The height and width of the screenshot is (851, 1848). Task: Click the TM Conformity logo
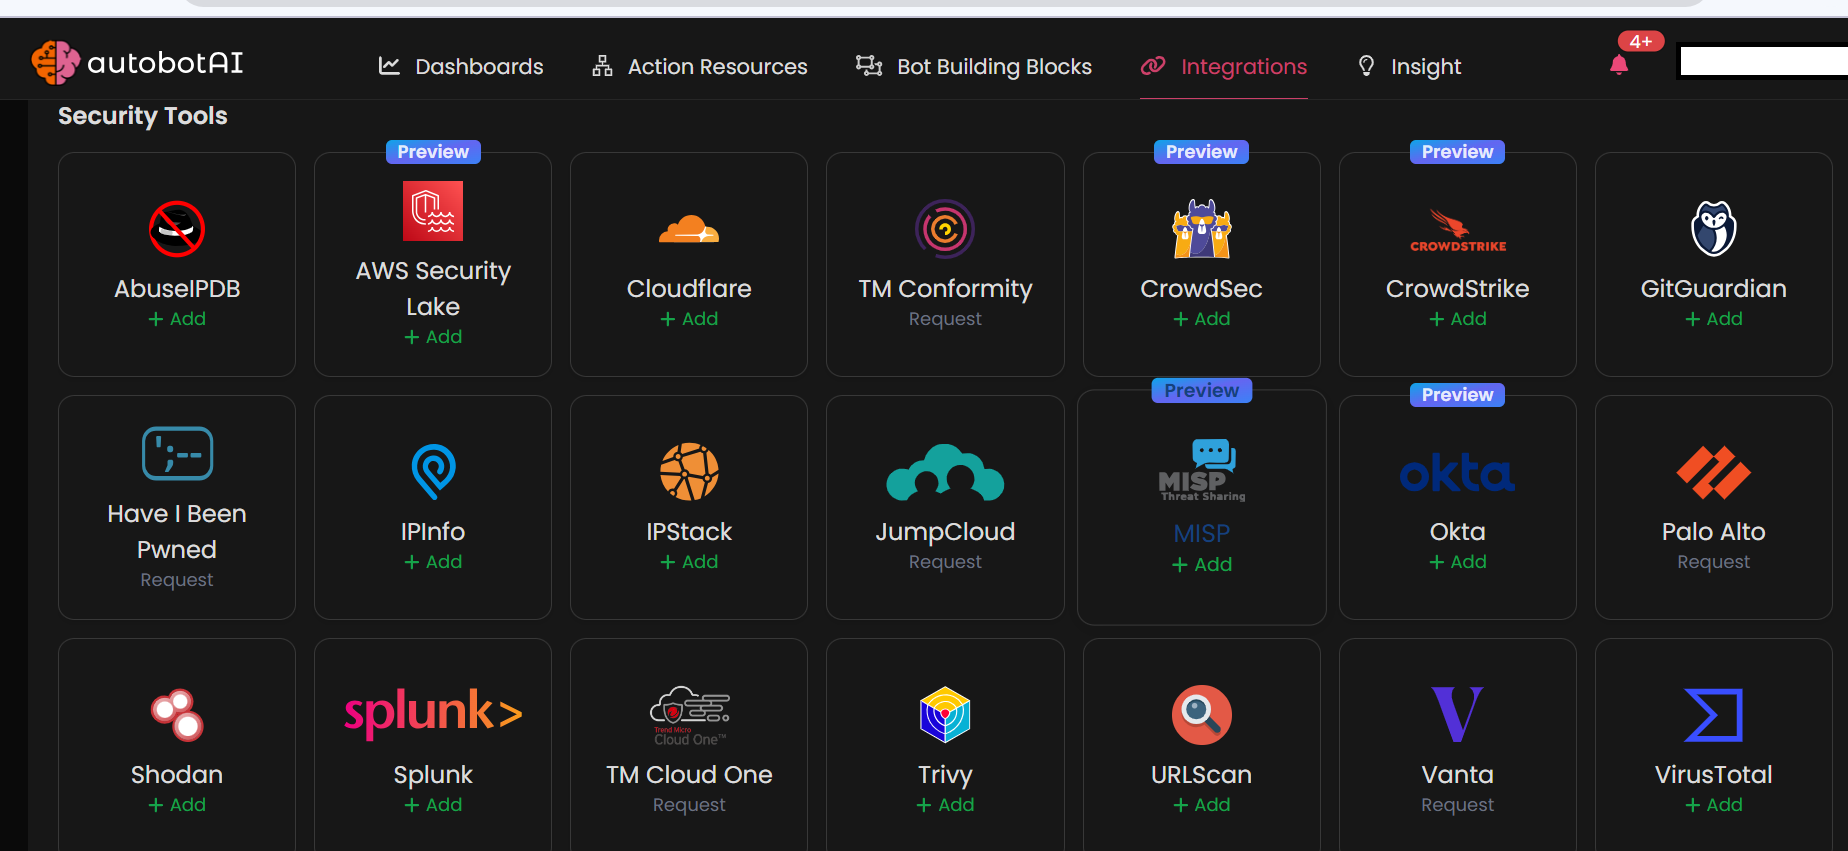point(945,229)
